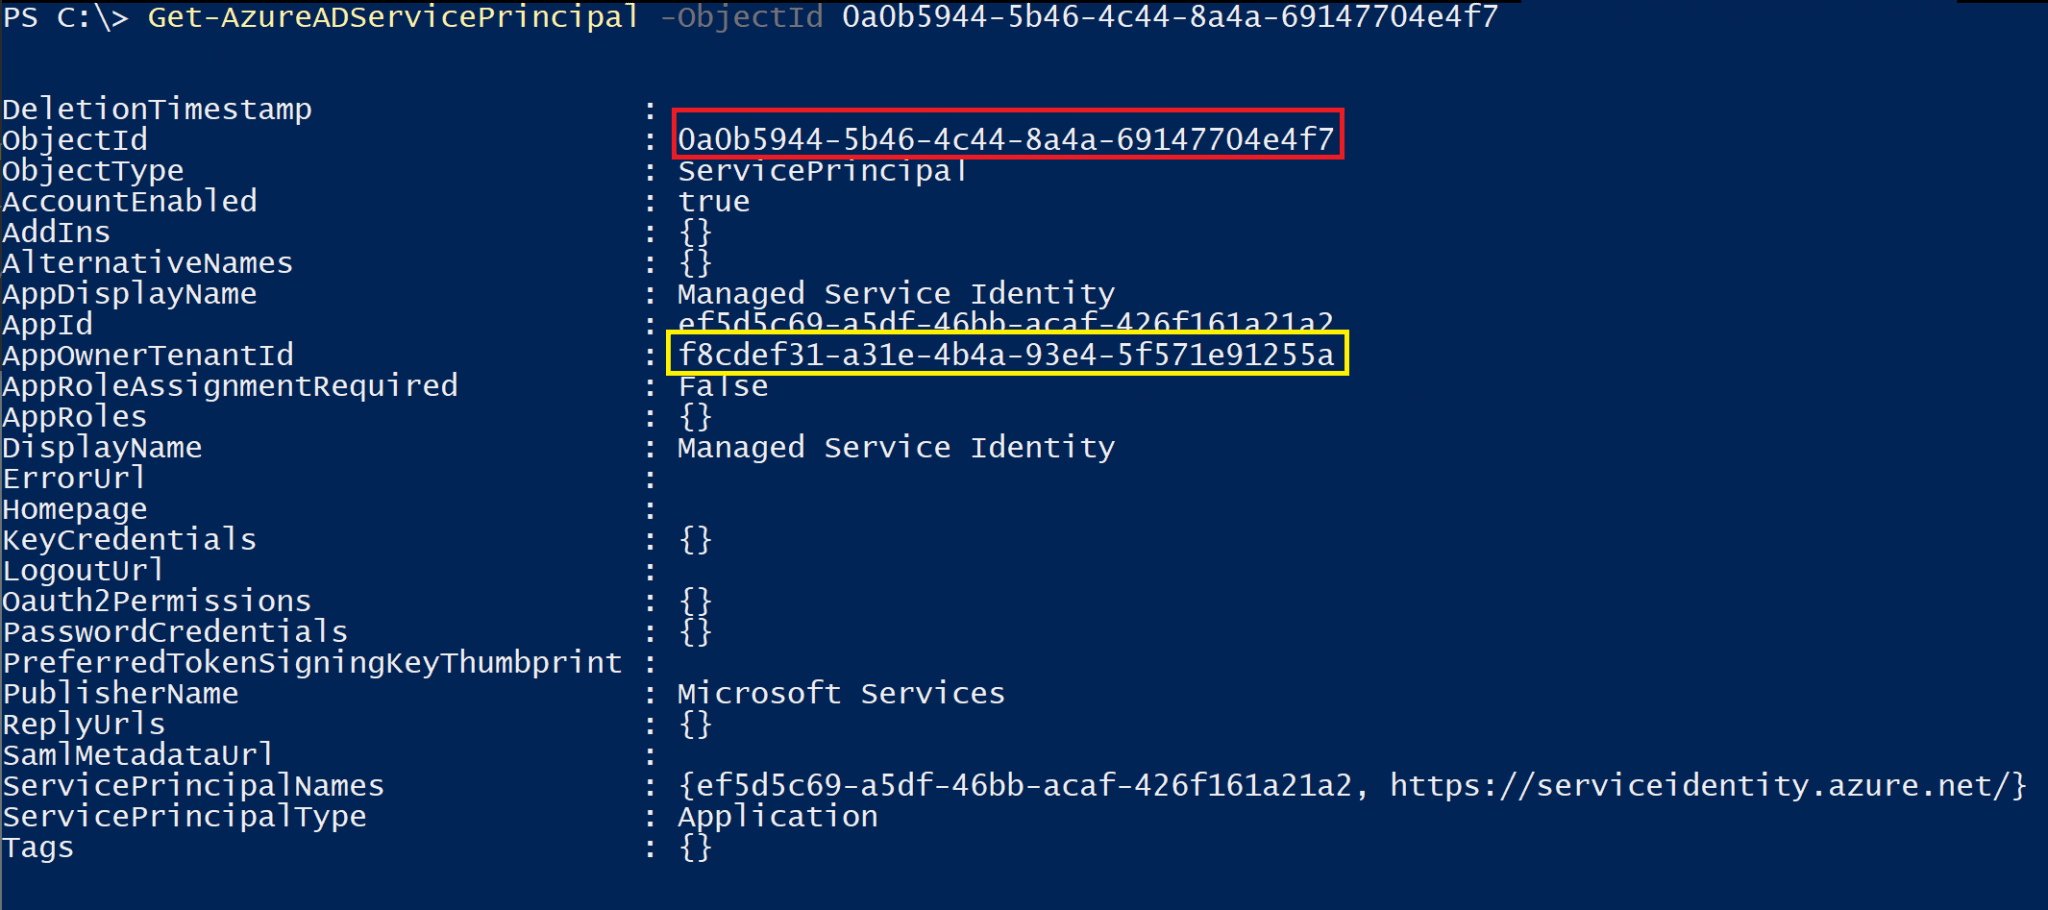Select the yellow-boxed AppOwnerTenantId value
2048x910 pixels.
point(1007,355)
